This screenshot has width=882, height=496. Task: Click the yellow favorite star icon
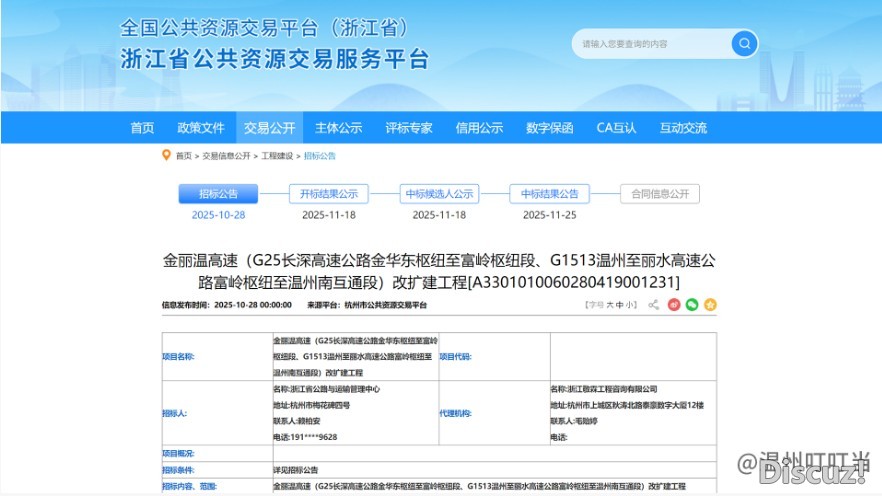click(x=710, y=305)
